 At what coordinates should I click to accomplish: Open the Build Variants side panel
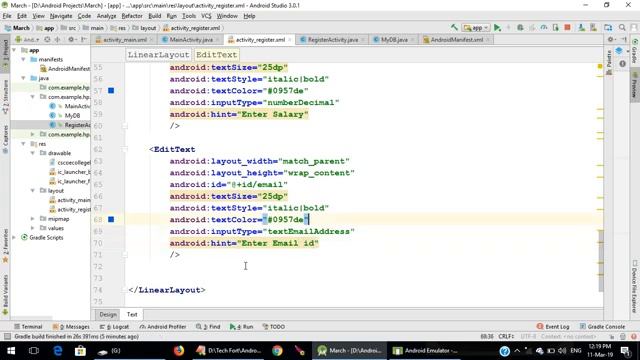(x=5, y=294)
